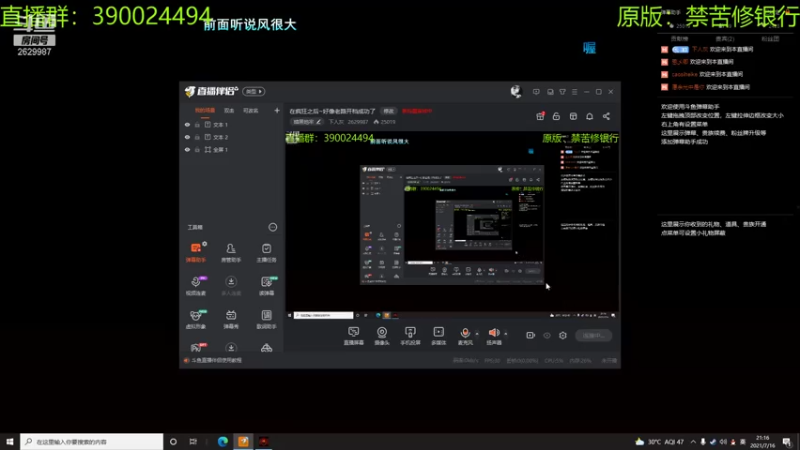800x450 pixels.
Task: Open the 视频连麦 video co-stream tool
Action: [x=196, y=286]
